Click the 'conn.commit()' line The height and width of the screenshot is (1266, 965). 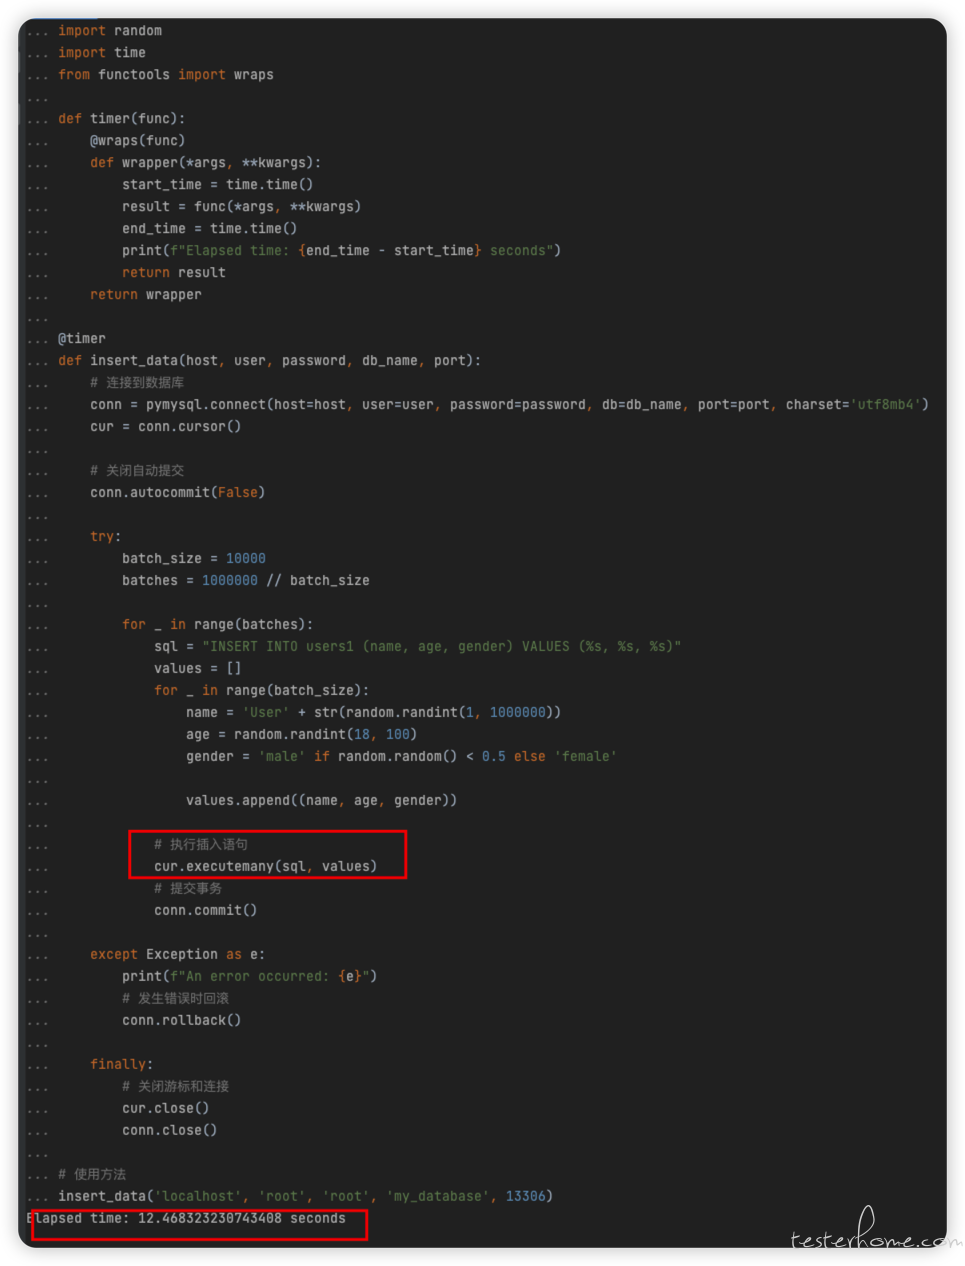206,911
